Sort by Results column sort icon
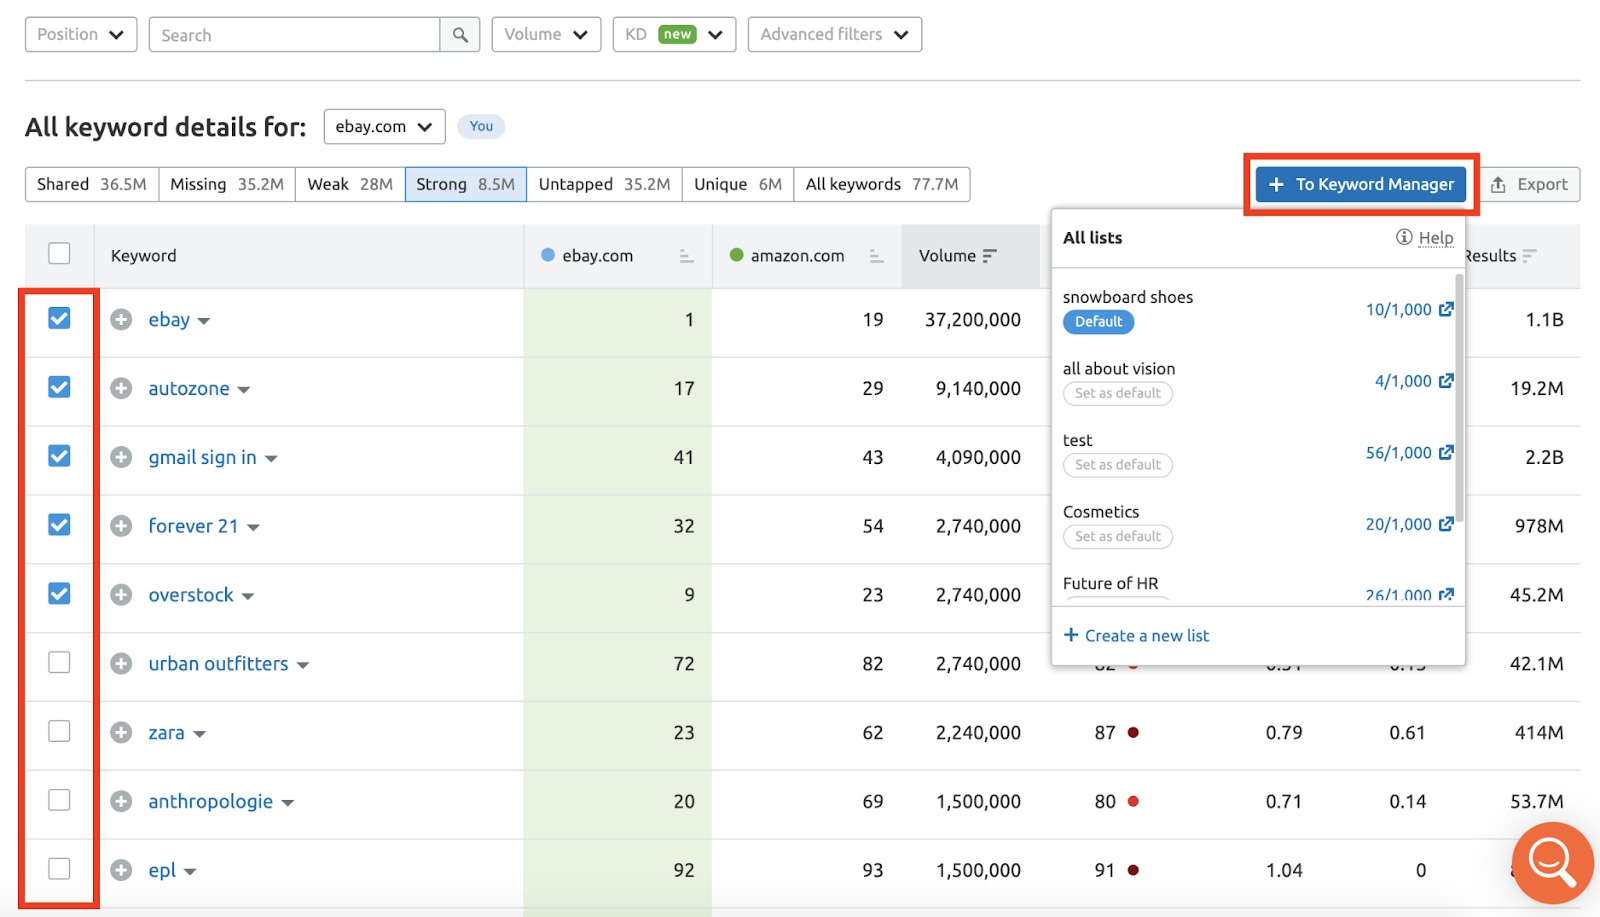Image resolution: width=1600 pixels, height=917 pixels. 1529,256
